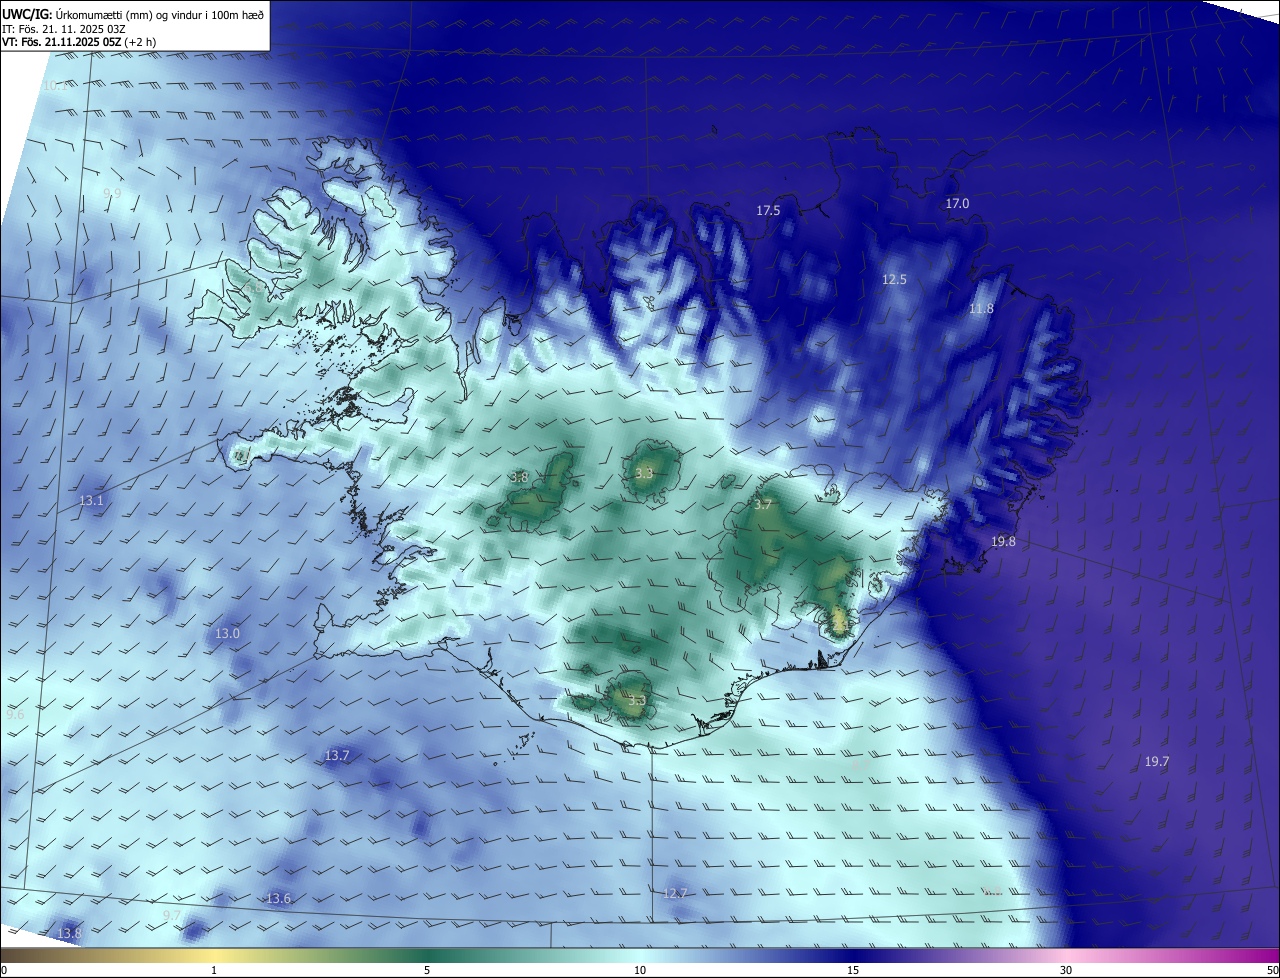Click the 'IT: Fös. 21. 11. 2025 03Z' line
This screenshot has width=1280, height=978.
pos(64,29)
